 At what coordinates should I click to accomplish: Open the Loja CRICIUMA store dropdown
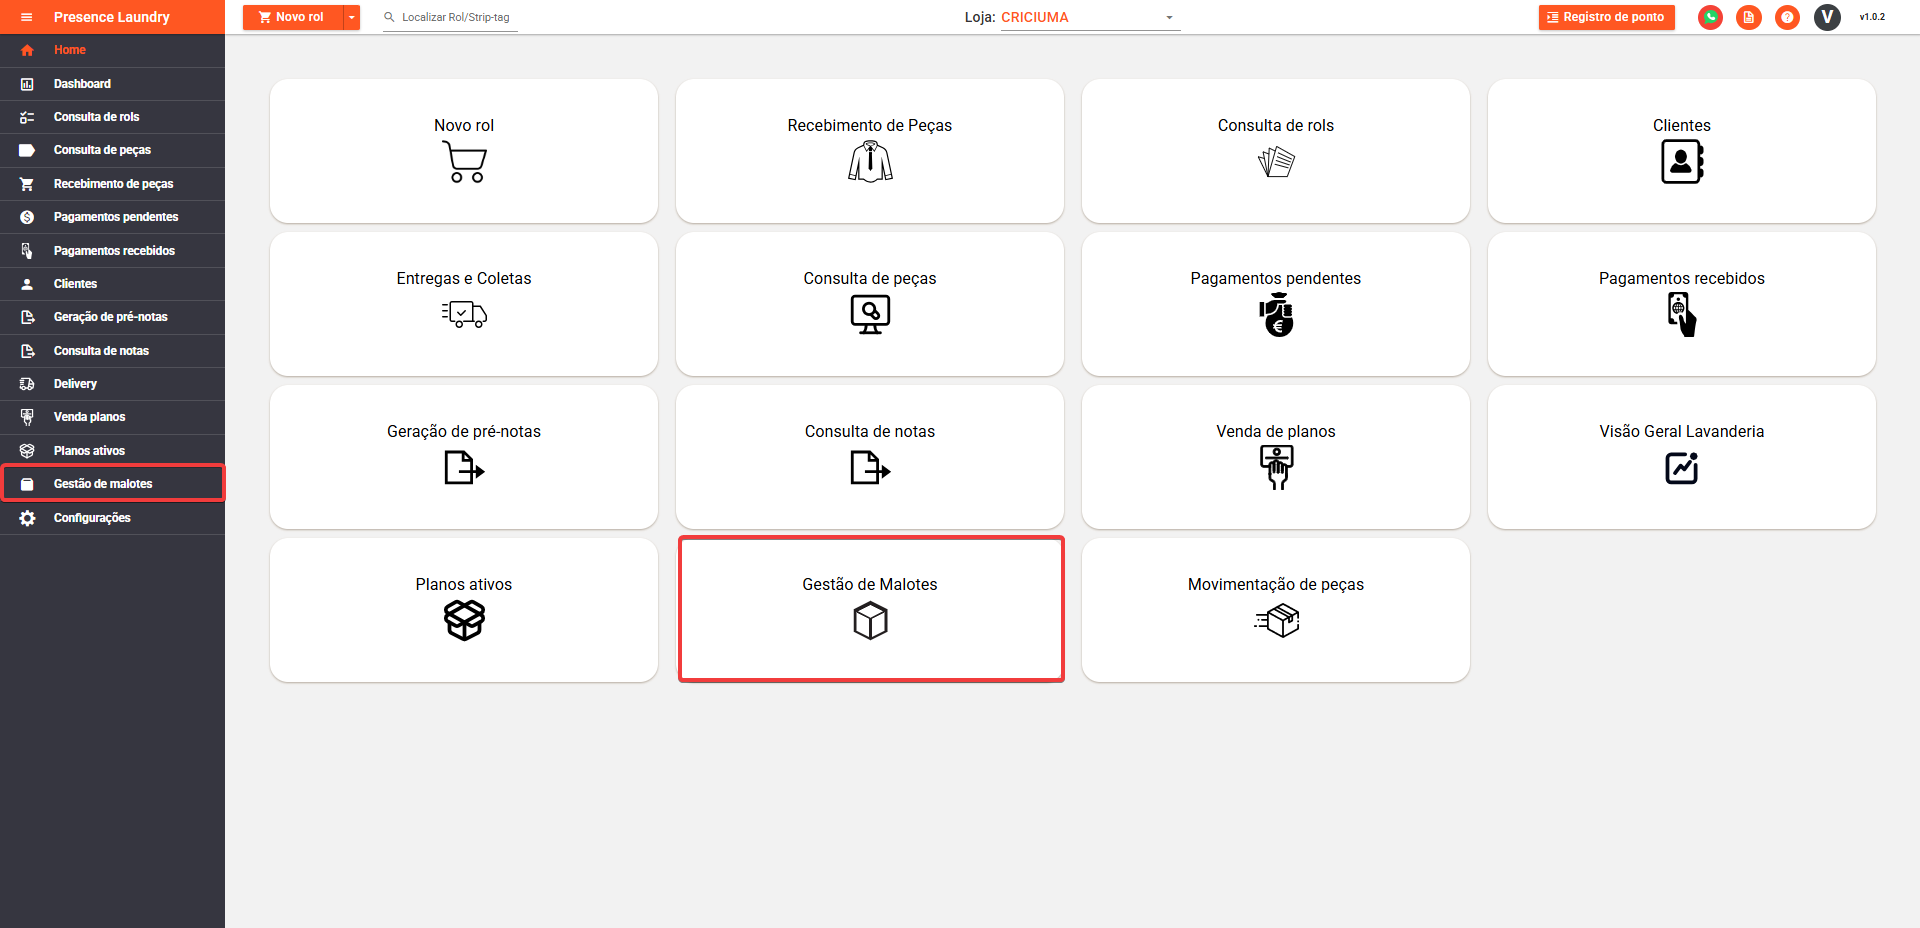coord(1088,17)
